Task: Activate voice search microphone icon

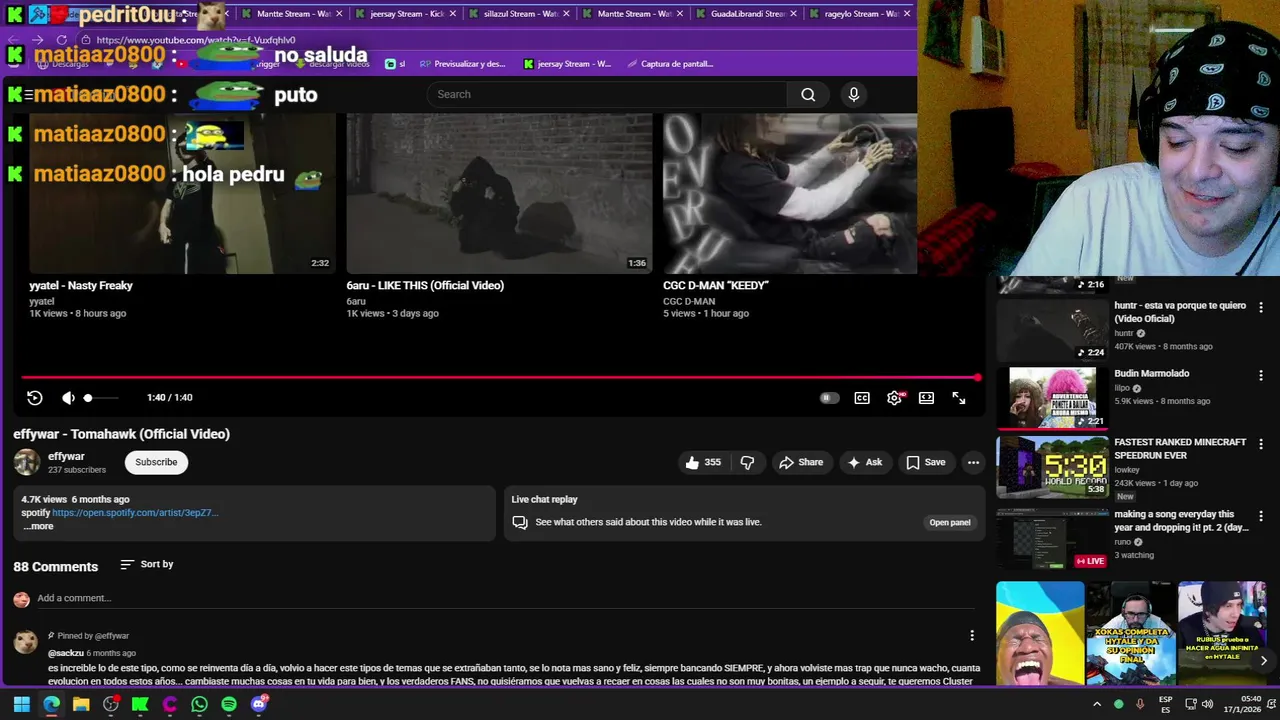Action: 853,94
